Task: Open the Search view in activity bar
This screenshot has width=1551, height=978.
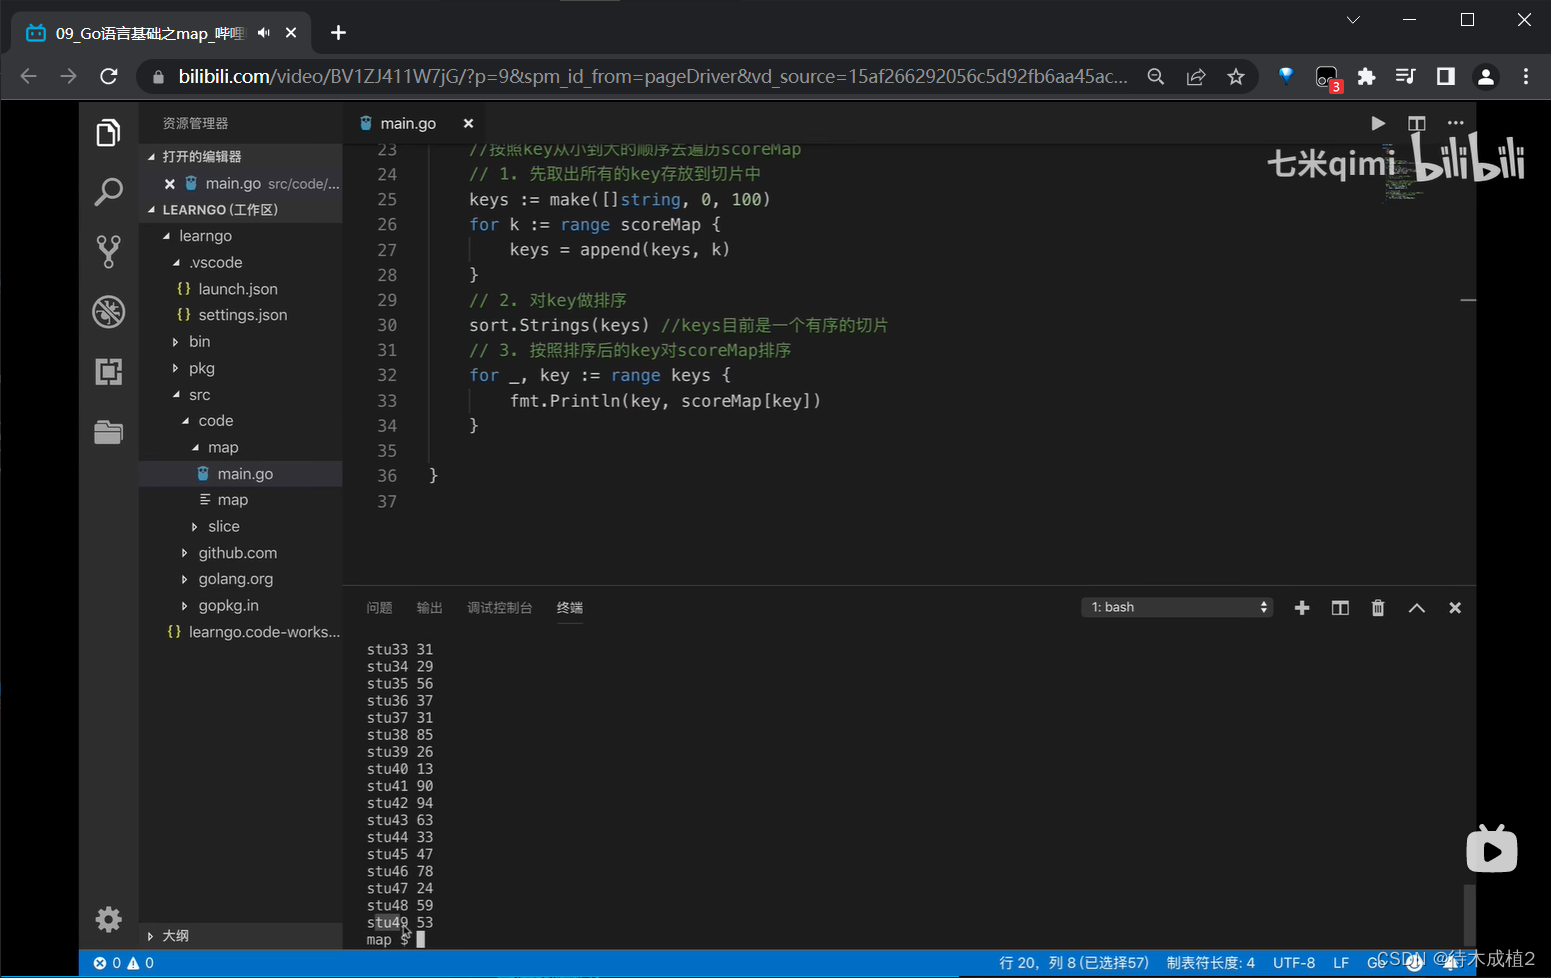Action: pyautogui.click(x=108, y=191)
